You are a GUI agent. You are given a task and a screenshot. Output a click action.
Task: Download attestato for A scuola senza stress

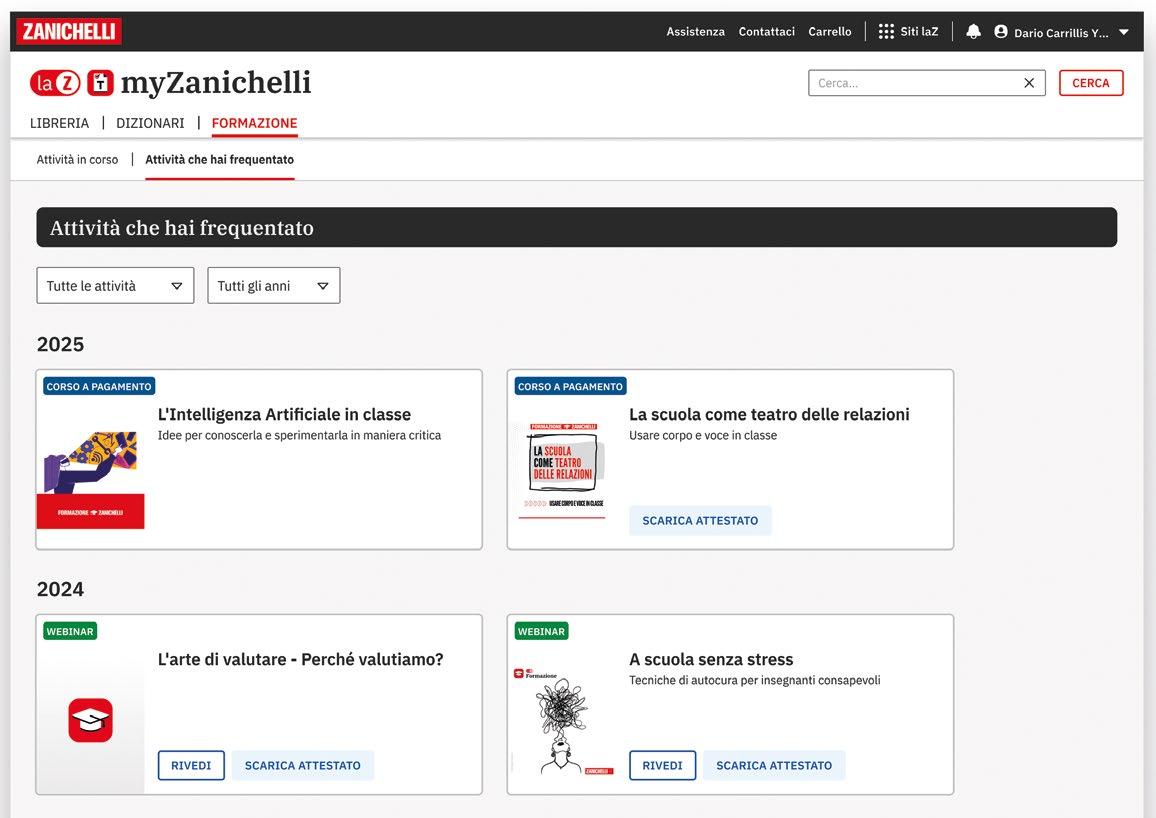coord(774,766)
